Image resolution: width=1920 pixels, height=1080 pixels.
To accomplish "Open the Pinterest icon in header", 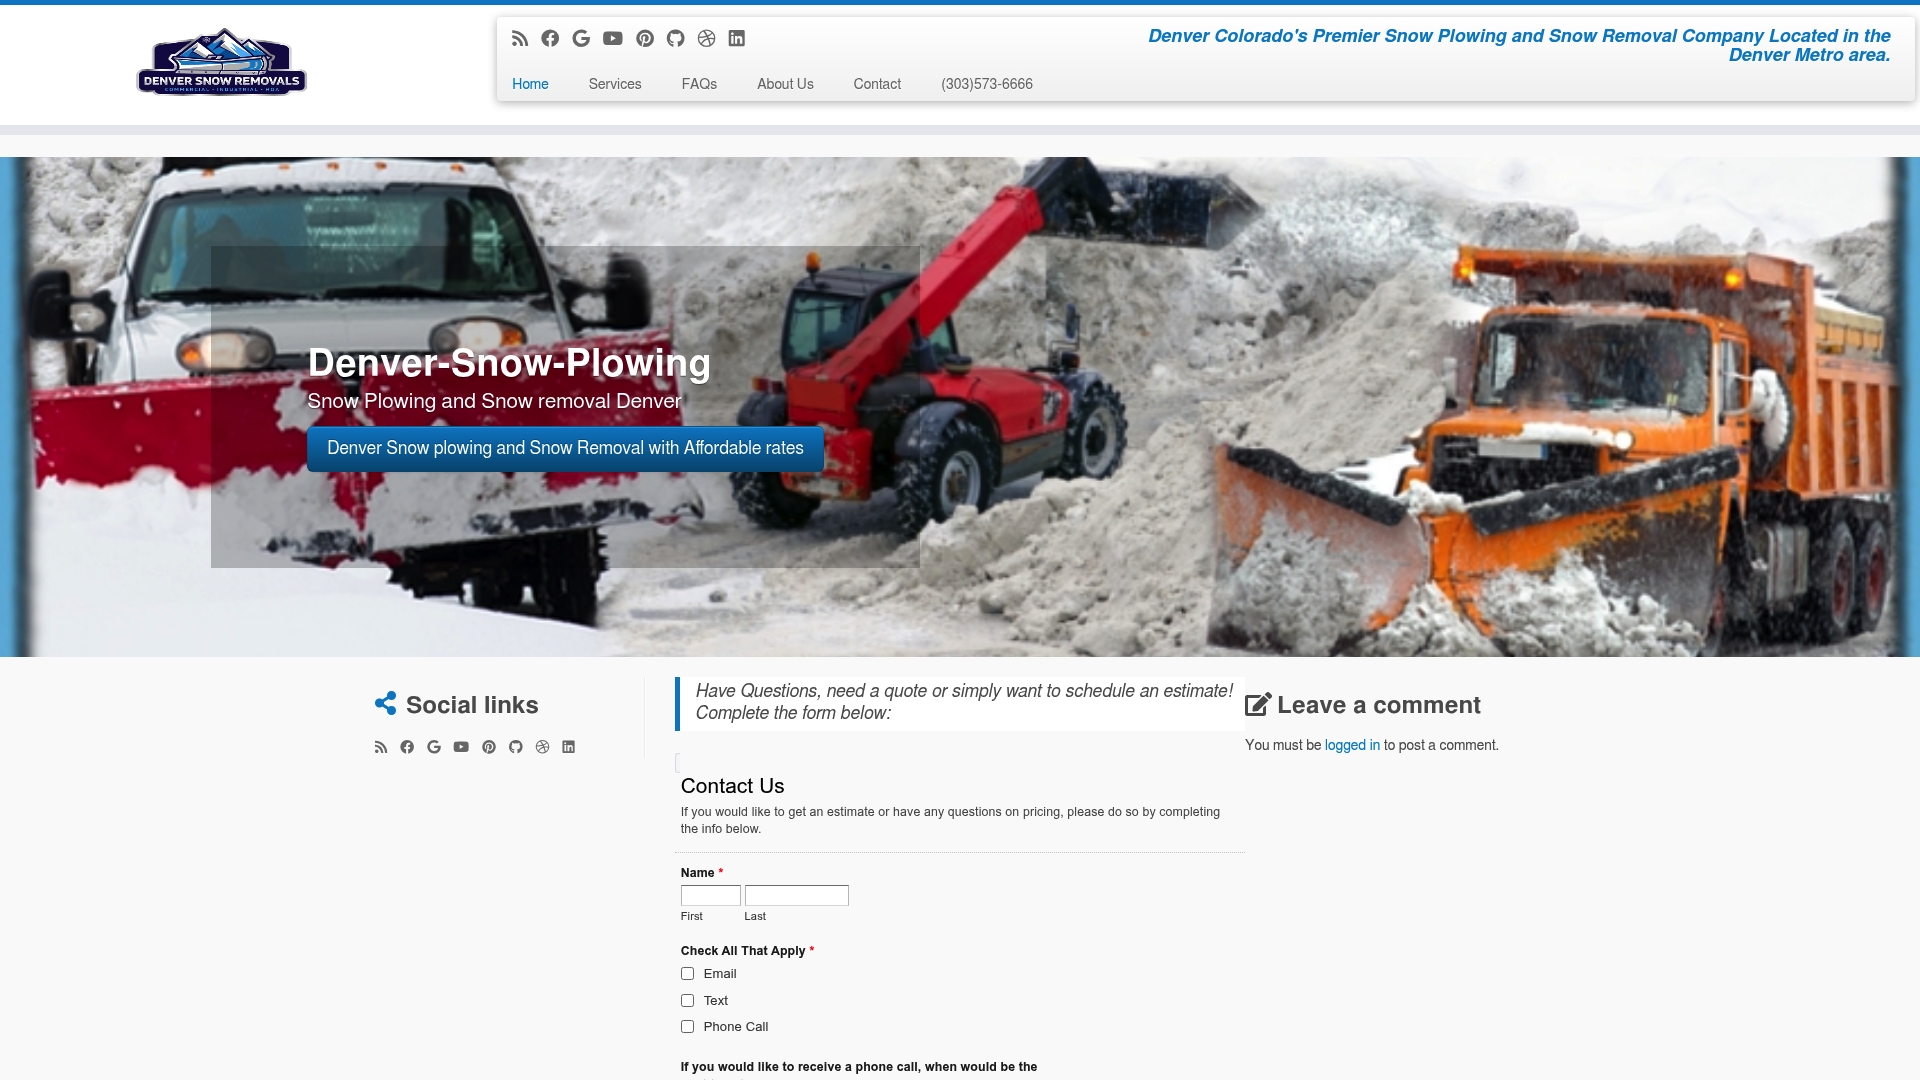I will pyautogui.click(x=645, y=39).
